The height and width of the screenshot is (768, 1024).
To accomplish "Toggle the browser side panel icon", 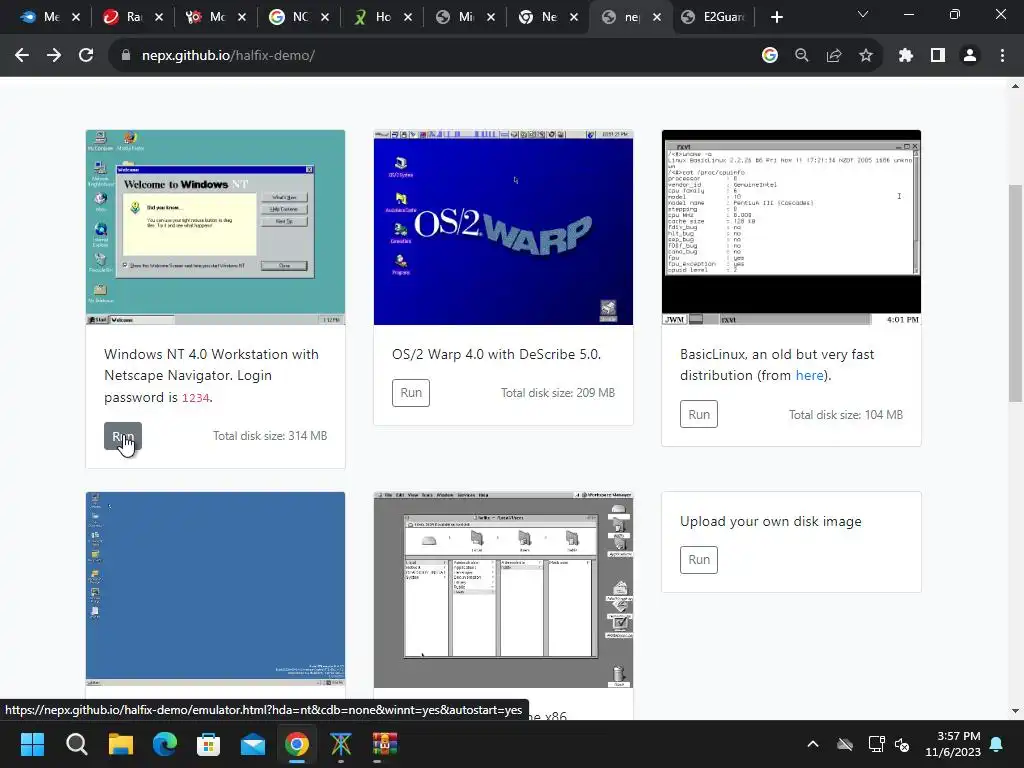I will click(938, 56).
